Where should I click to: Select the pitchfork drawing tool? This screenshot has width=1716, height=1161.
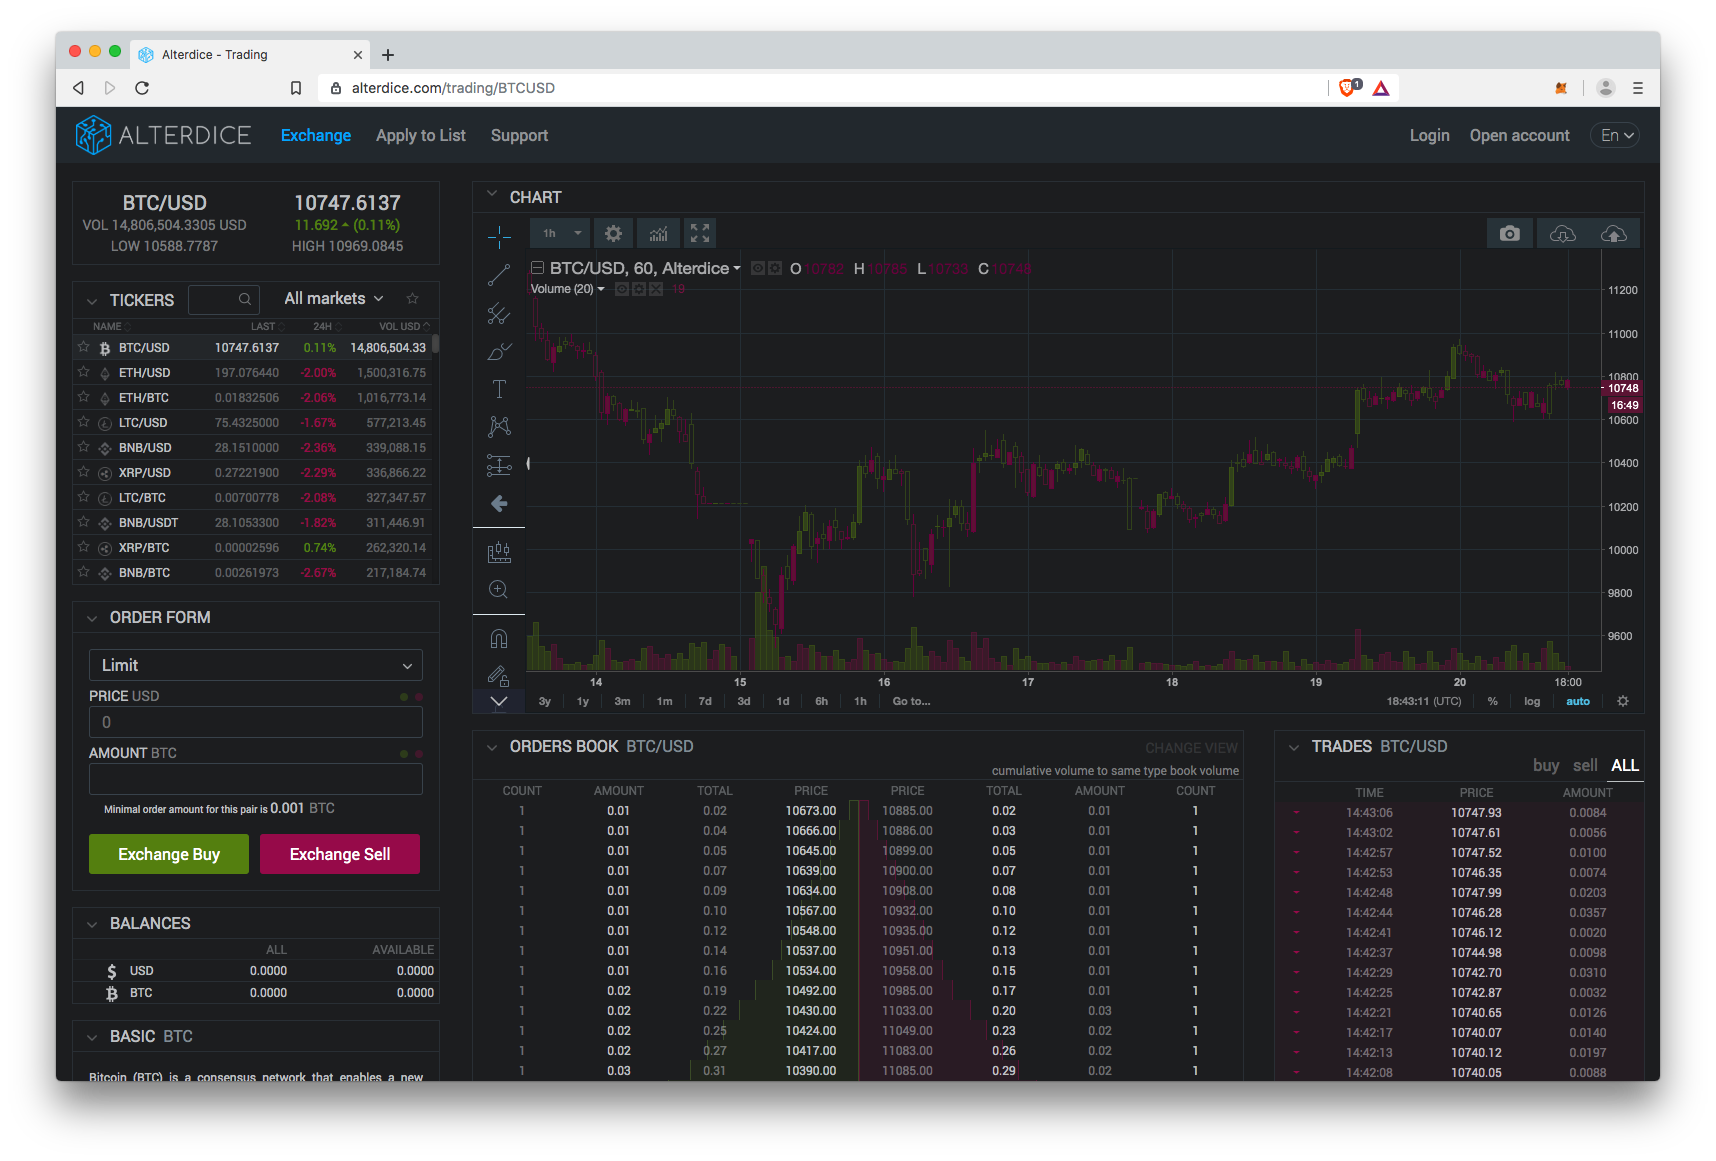tap(499, 314)
